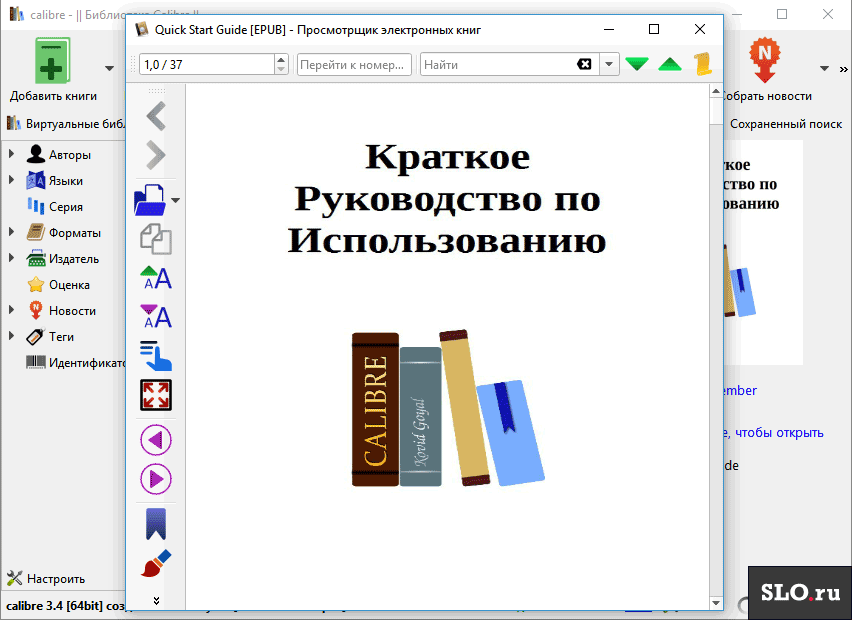852x620 pixels.
Task: Click the book cover in calibre details panel
Action: (763, 253)
